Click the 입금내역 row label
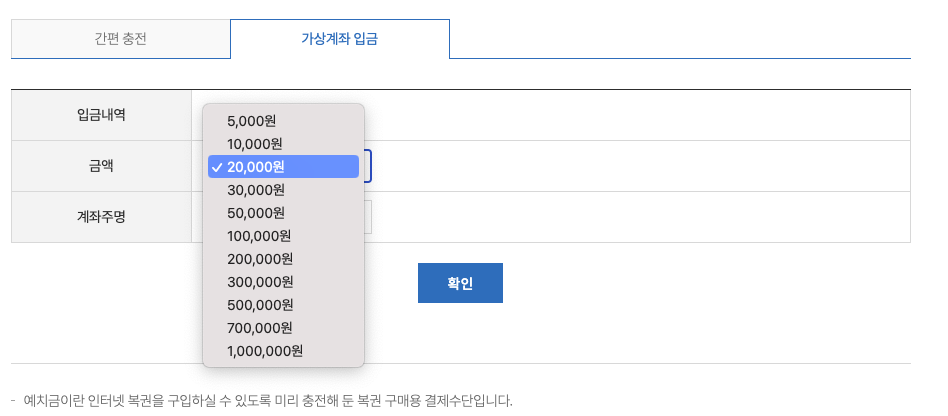 click(x=101, y=115)
